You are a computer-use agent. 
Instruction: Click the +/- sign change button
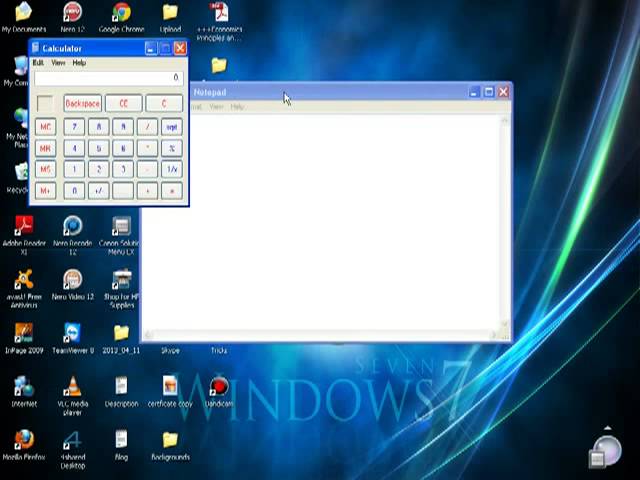pyautogui.click(x=99, y=191)
